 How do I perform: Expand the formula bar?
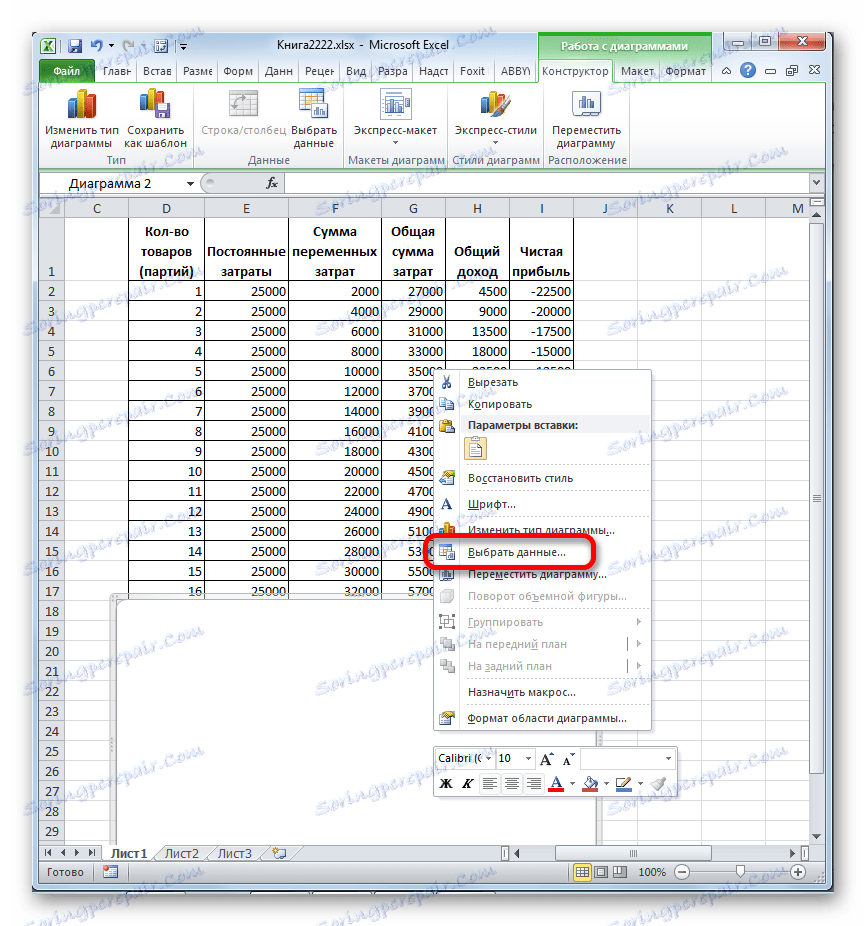click(816, 182)
